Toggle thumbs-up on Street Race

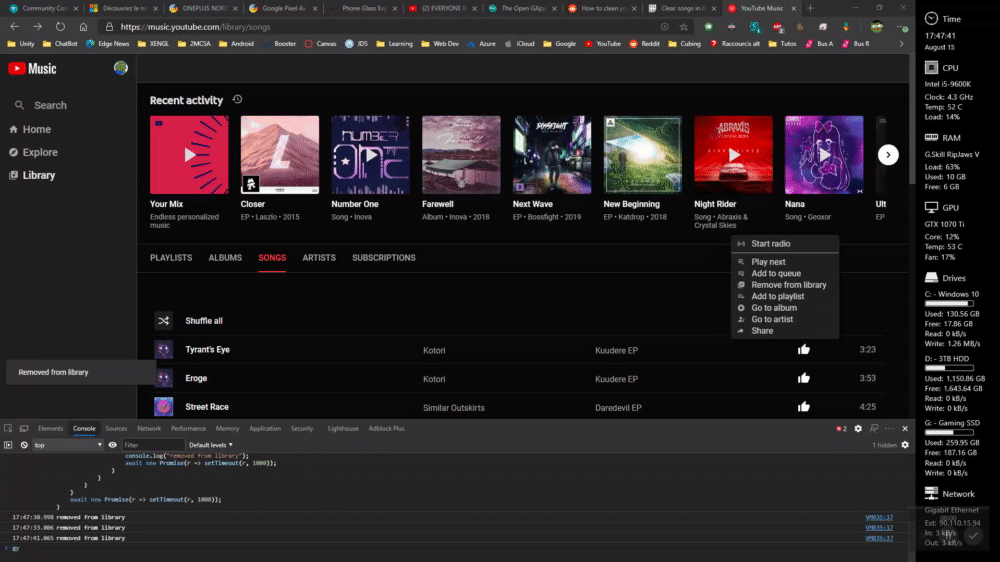[x=804, y=407]
